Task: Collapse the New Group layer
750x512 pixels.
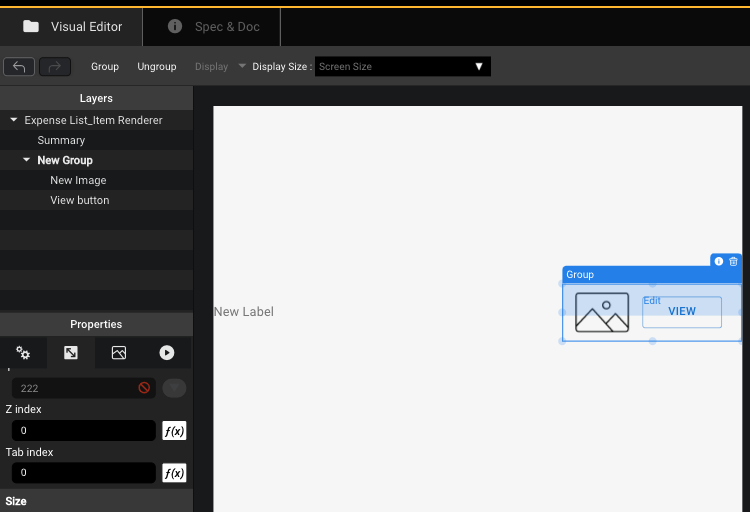Action: pos(27,160)
